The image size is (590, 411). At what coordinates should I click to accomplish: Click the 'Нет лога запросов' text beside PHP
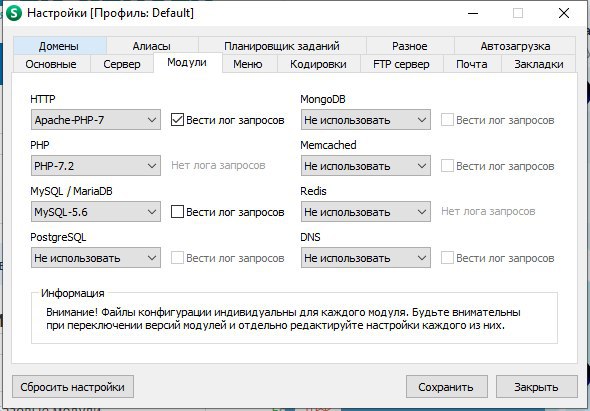click(x=218, y=165)
